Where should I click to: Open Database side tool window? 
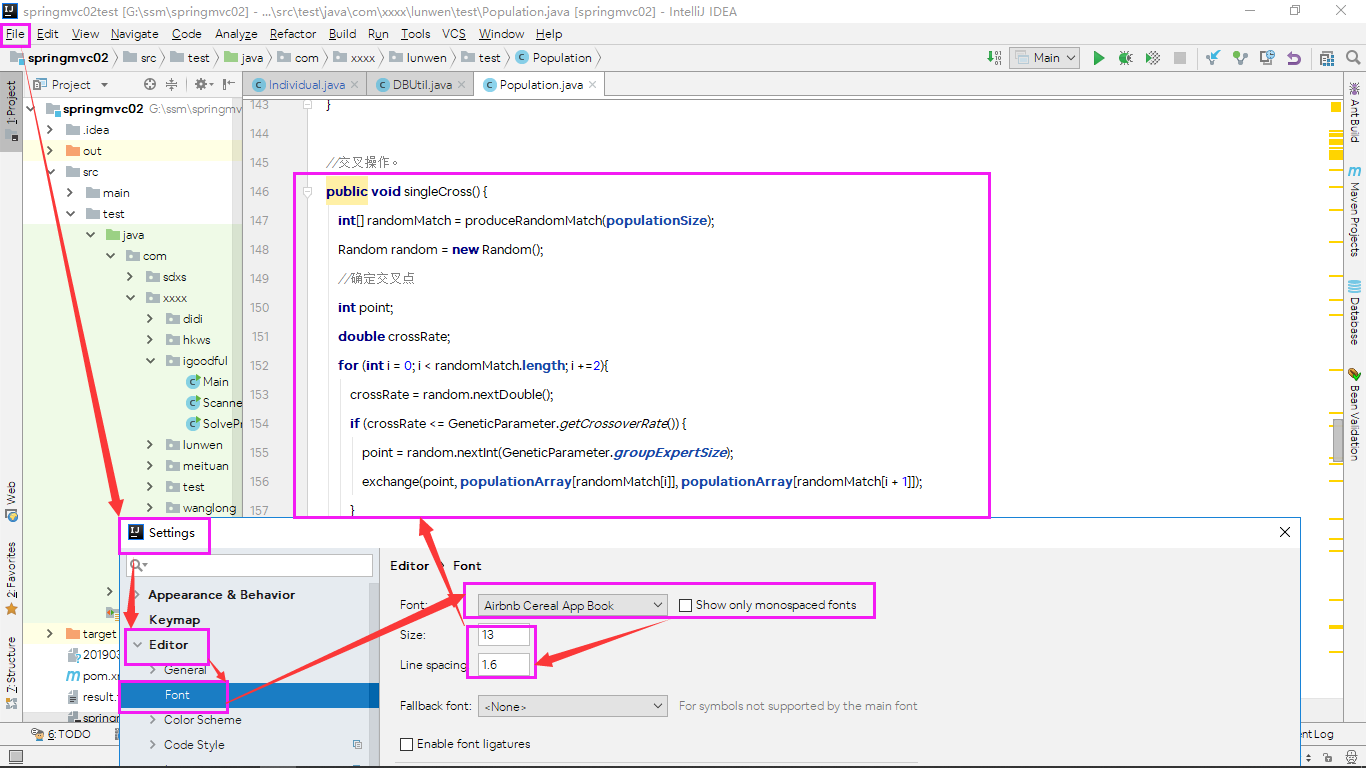tap(1355, 312)
